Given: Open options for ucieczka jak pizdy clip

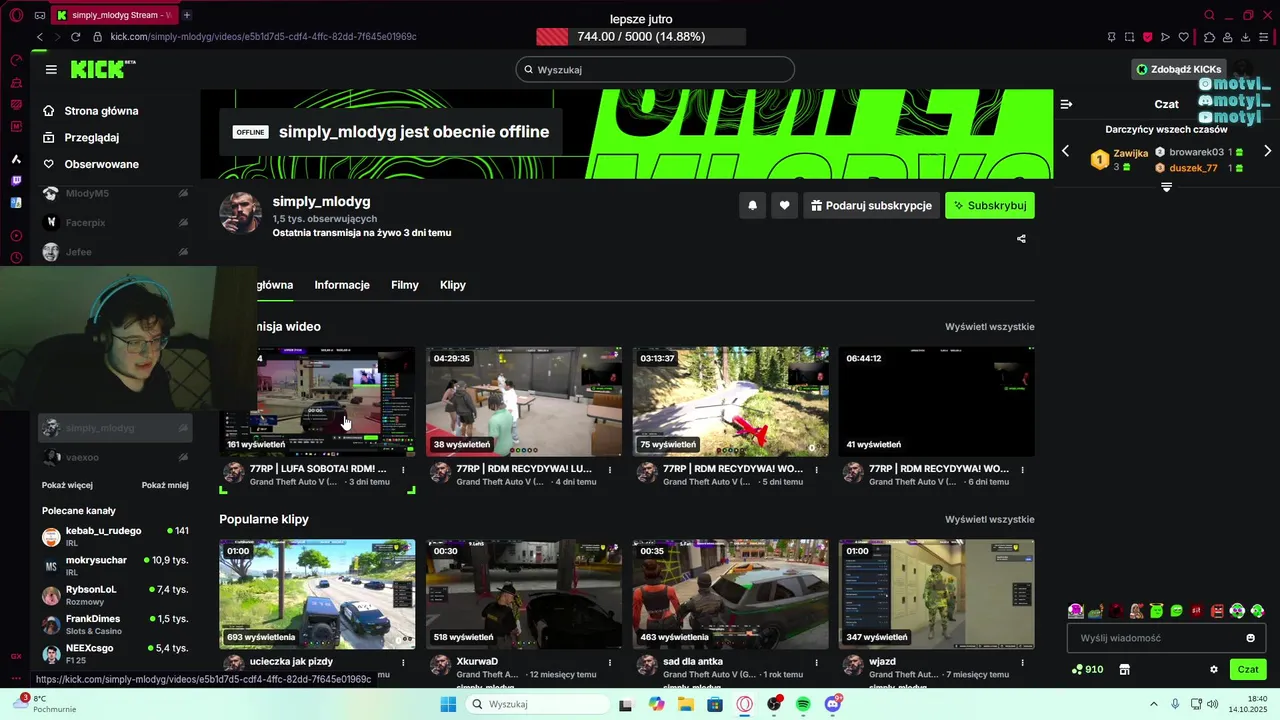Looking at the screenshot, I should [x=404, y=662].
